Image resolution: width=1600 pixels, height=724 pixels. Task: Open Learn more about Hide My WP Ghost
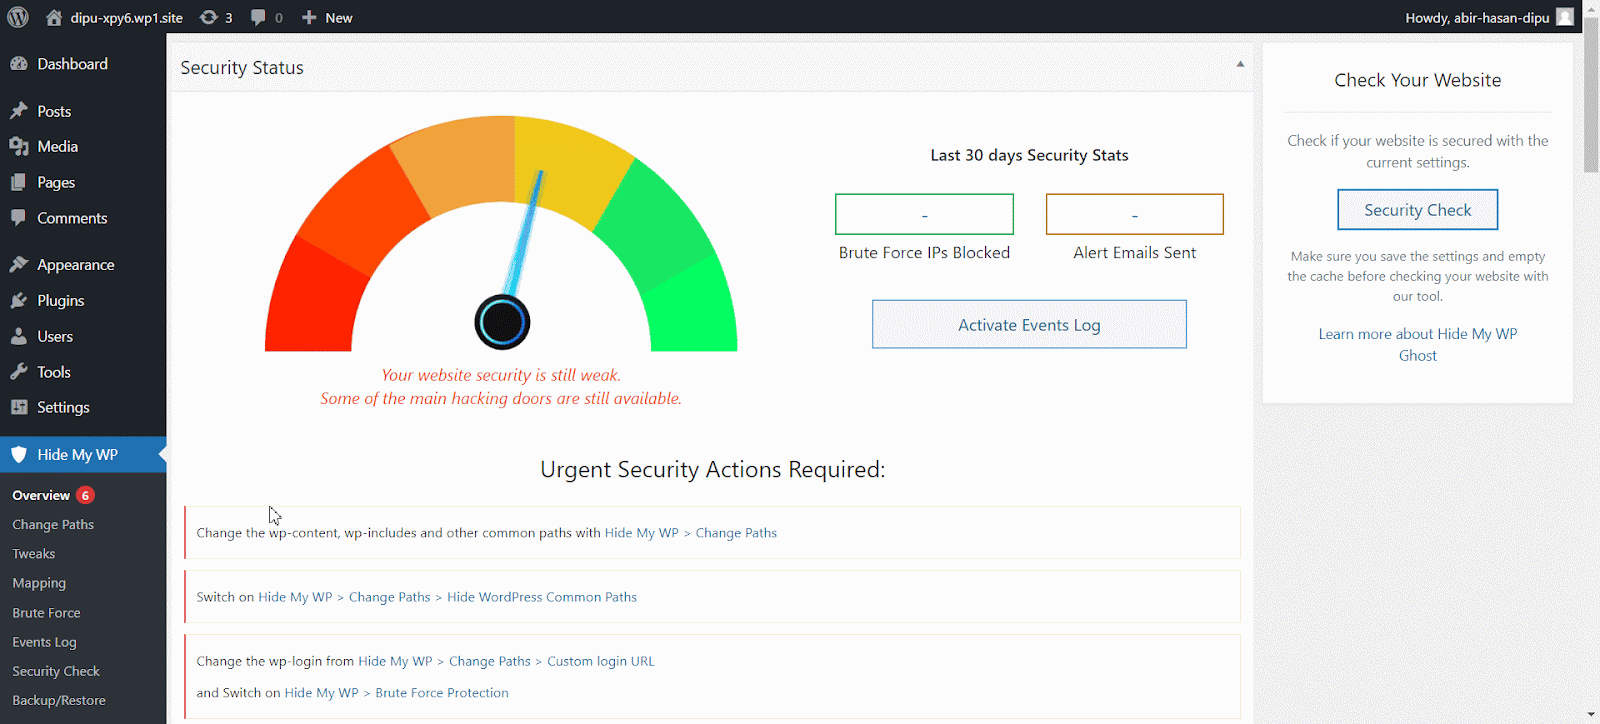click(1417, 344)
